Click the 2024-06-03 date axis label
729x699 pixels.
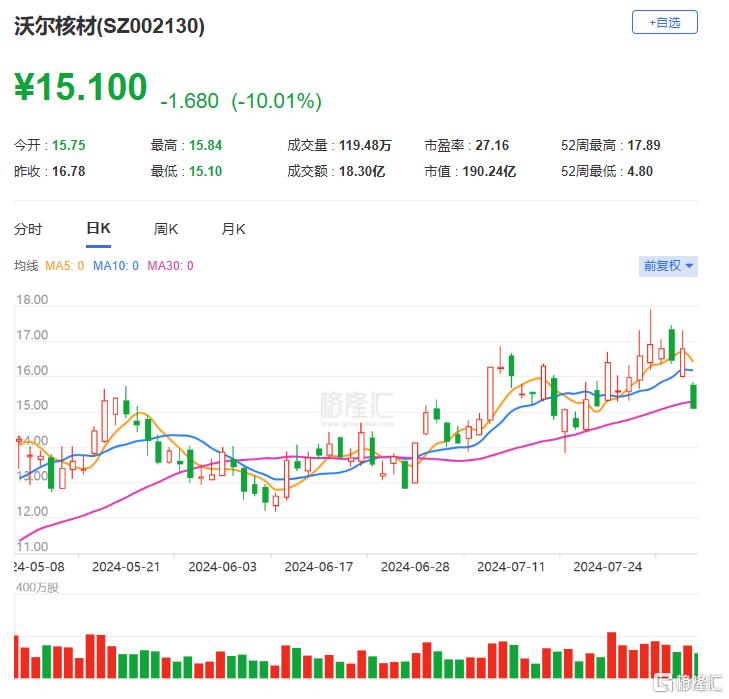222,566
